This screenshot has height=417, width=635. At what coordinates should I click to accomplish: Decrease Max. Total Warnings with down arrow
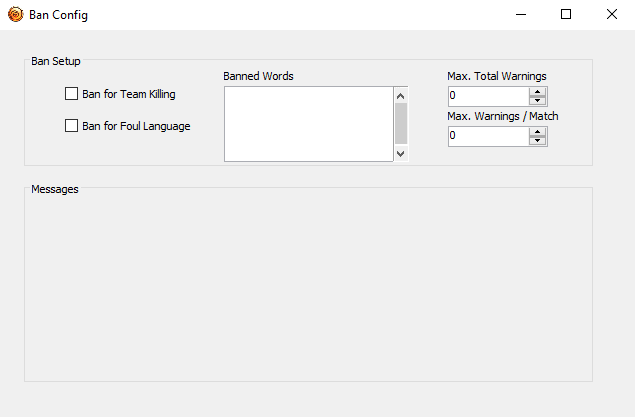[x=538, y=101]
